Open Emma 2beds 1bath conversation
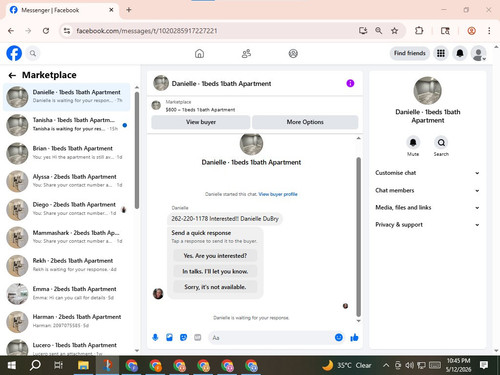500x375 pixels. tap(67, 294)
